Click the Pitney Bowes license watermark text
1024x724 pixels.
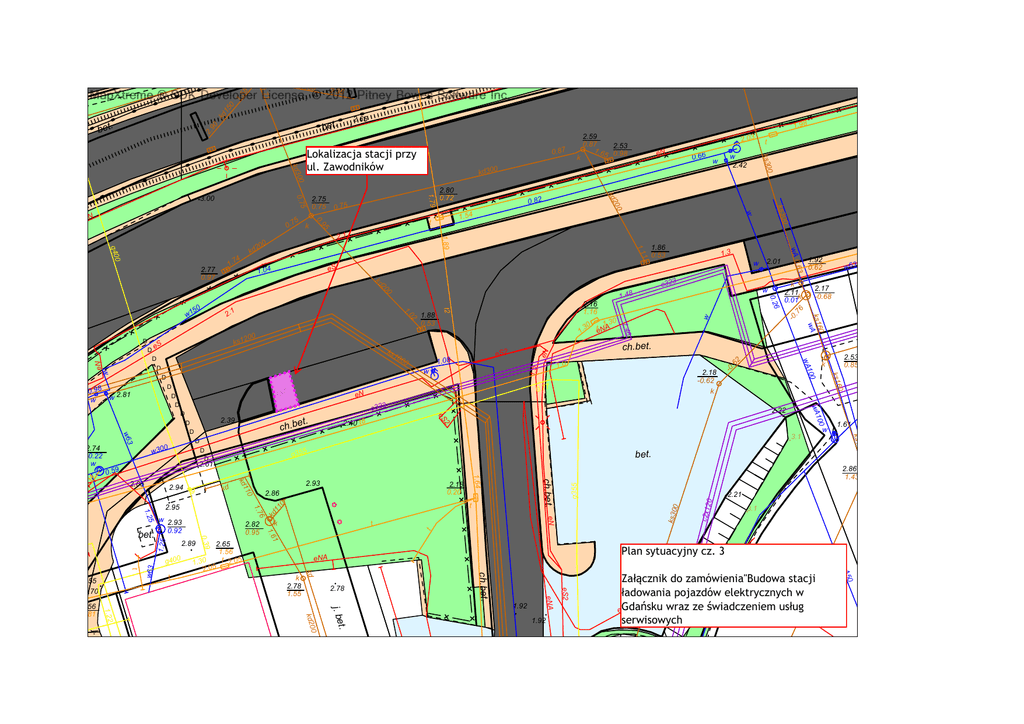(300, 95)
